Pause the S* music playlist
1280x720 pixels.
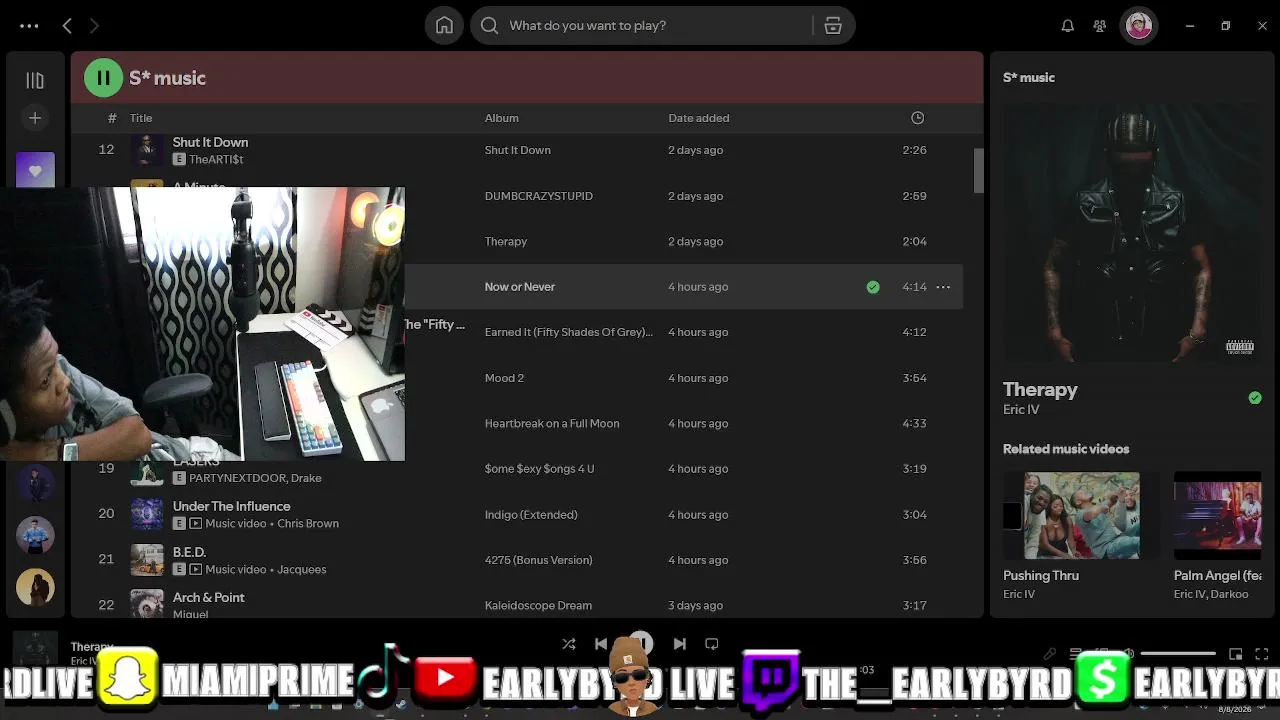click(x=103, y=78)
